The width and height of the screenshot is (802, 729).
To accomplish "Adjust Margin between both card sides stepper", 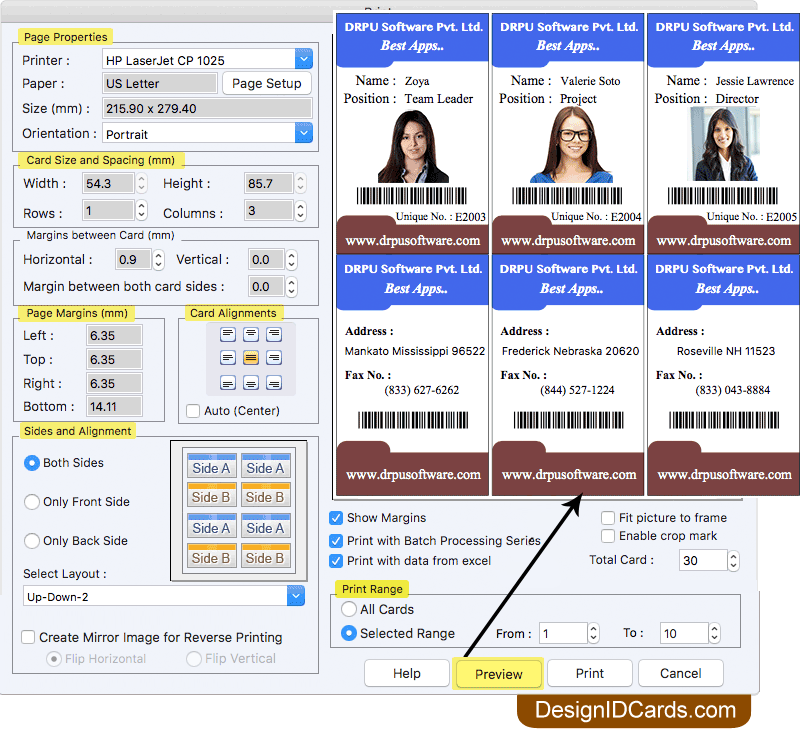I will [x=291, y=286].
